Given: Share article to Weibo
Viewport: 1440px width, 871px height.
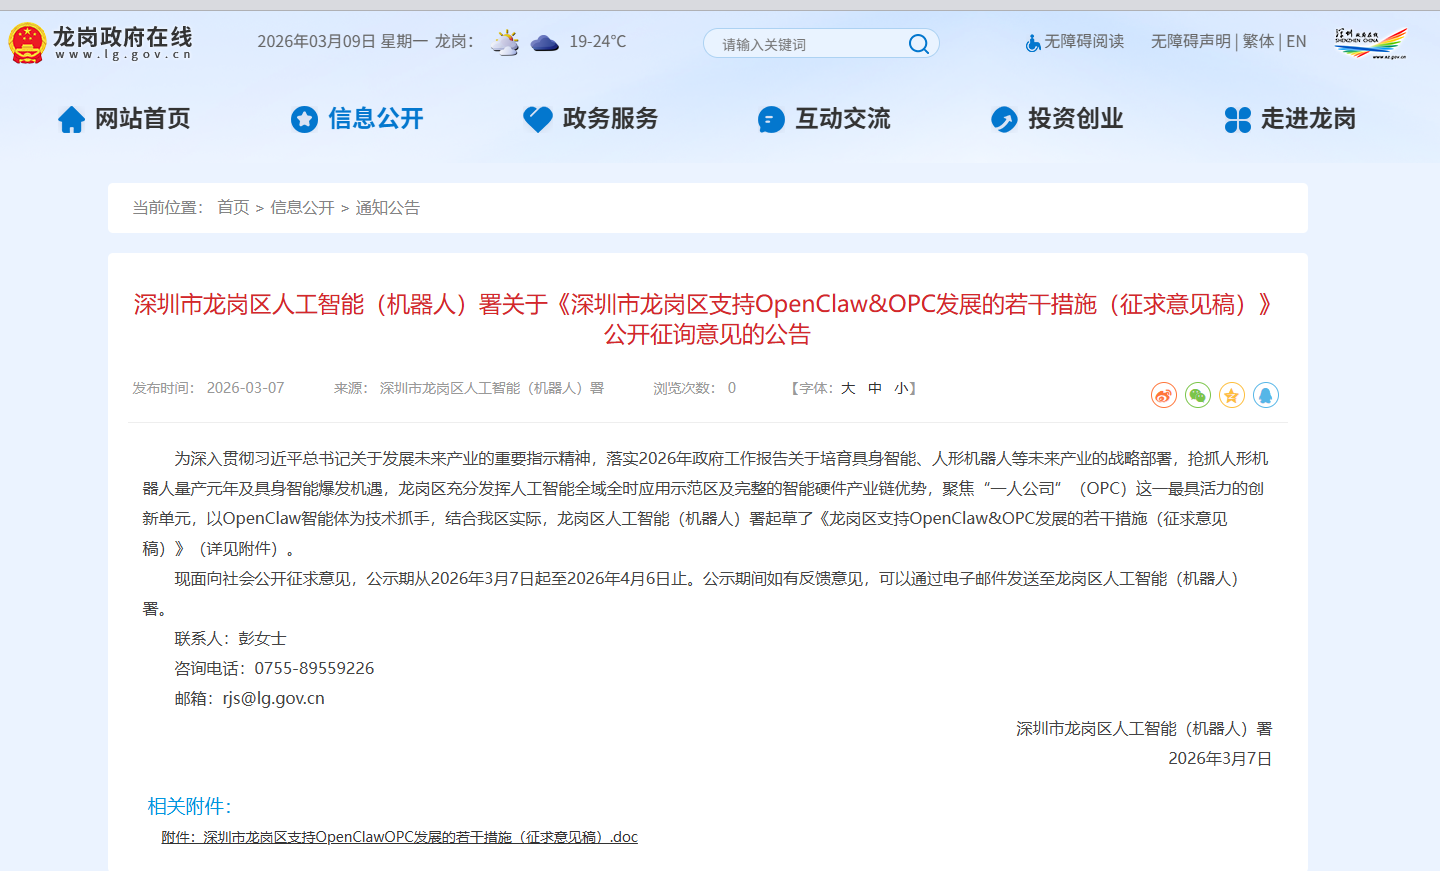Looking at the screenshot, I should coord(1164,395).
